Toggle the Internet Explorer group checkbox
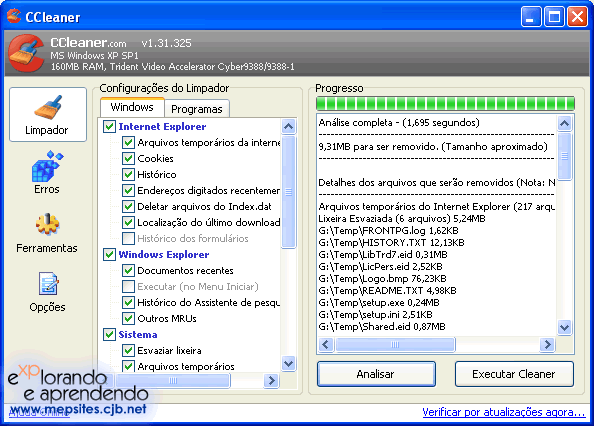The height and width of the screenshot is (426, 594). [x=109, y=126]
